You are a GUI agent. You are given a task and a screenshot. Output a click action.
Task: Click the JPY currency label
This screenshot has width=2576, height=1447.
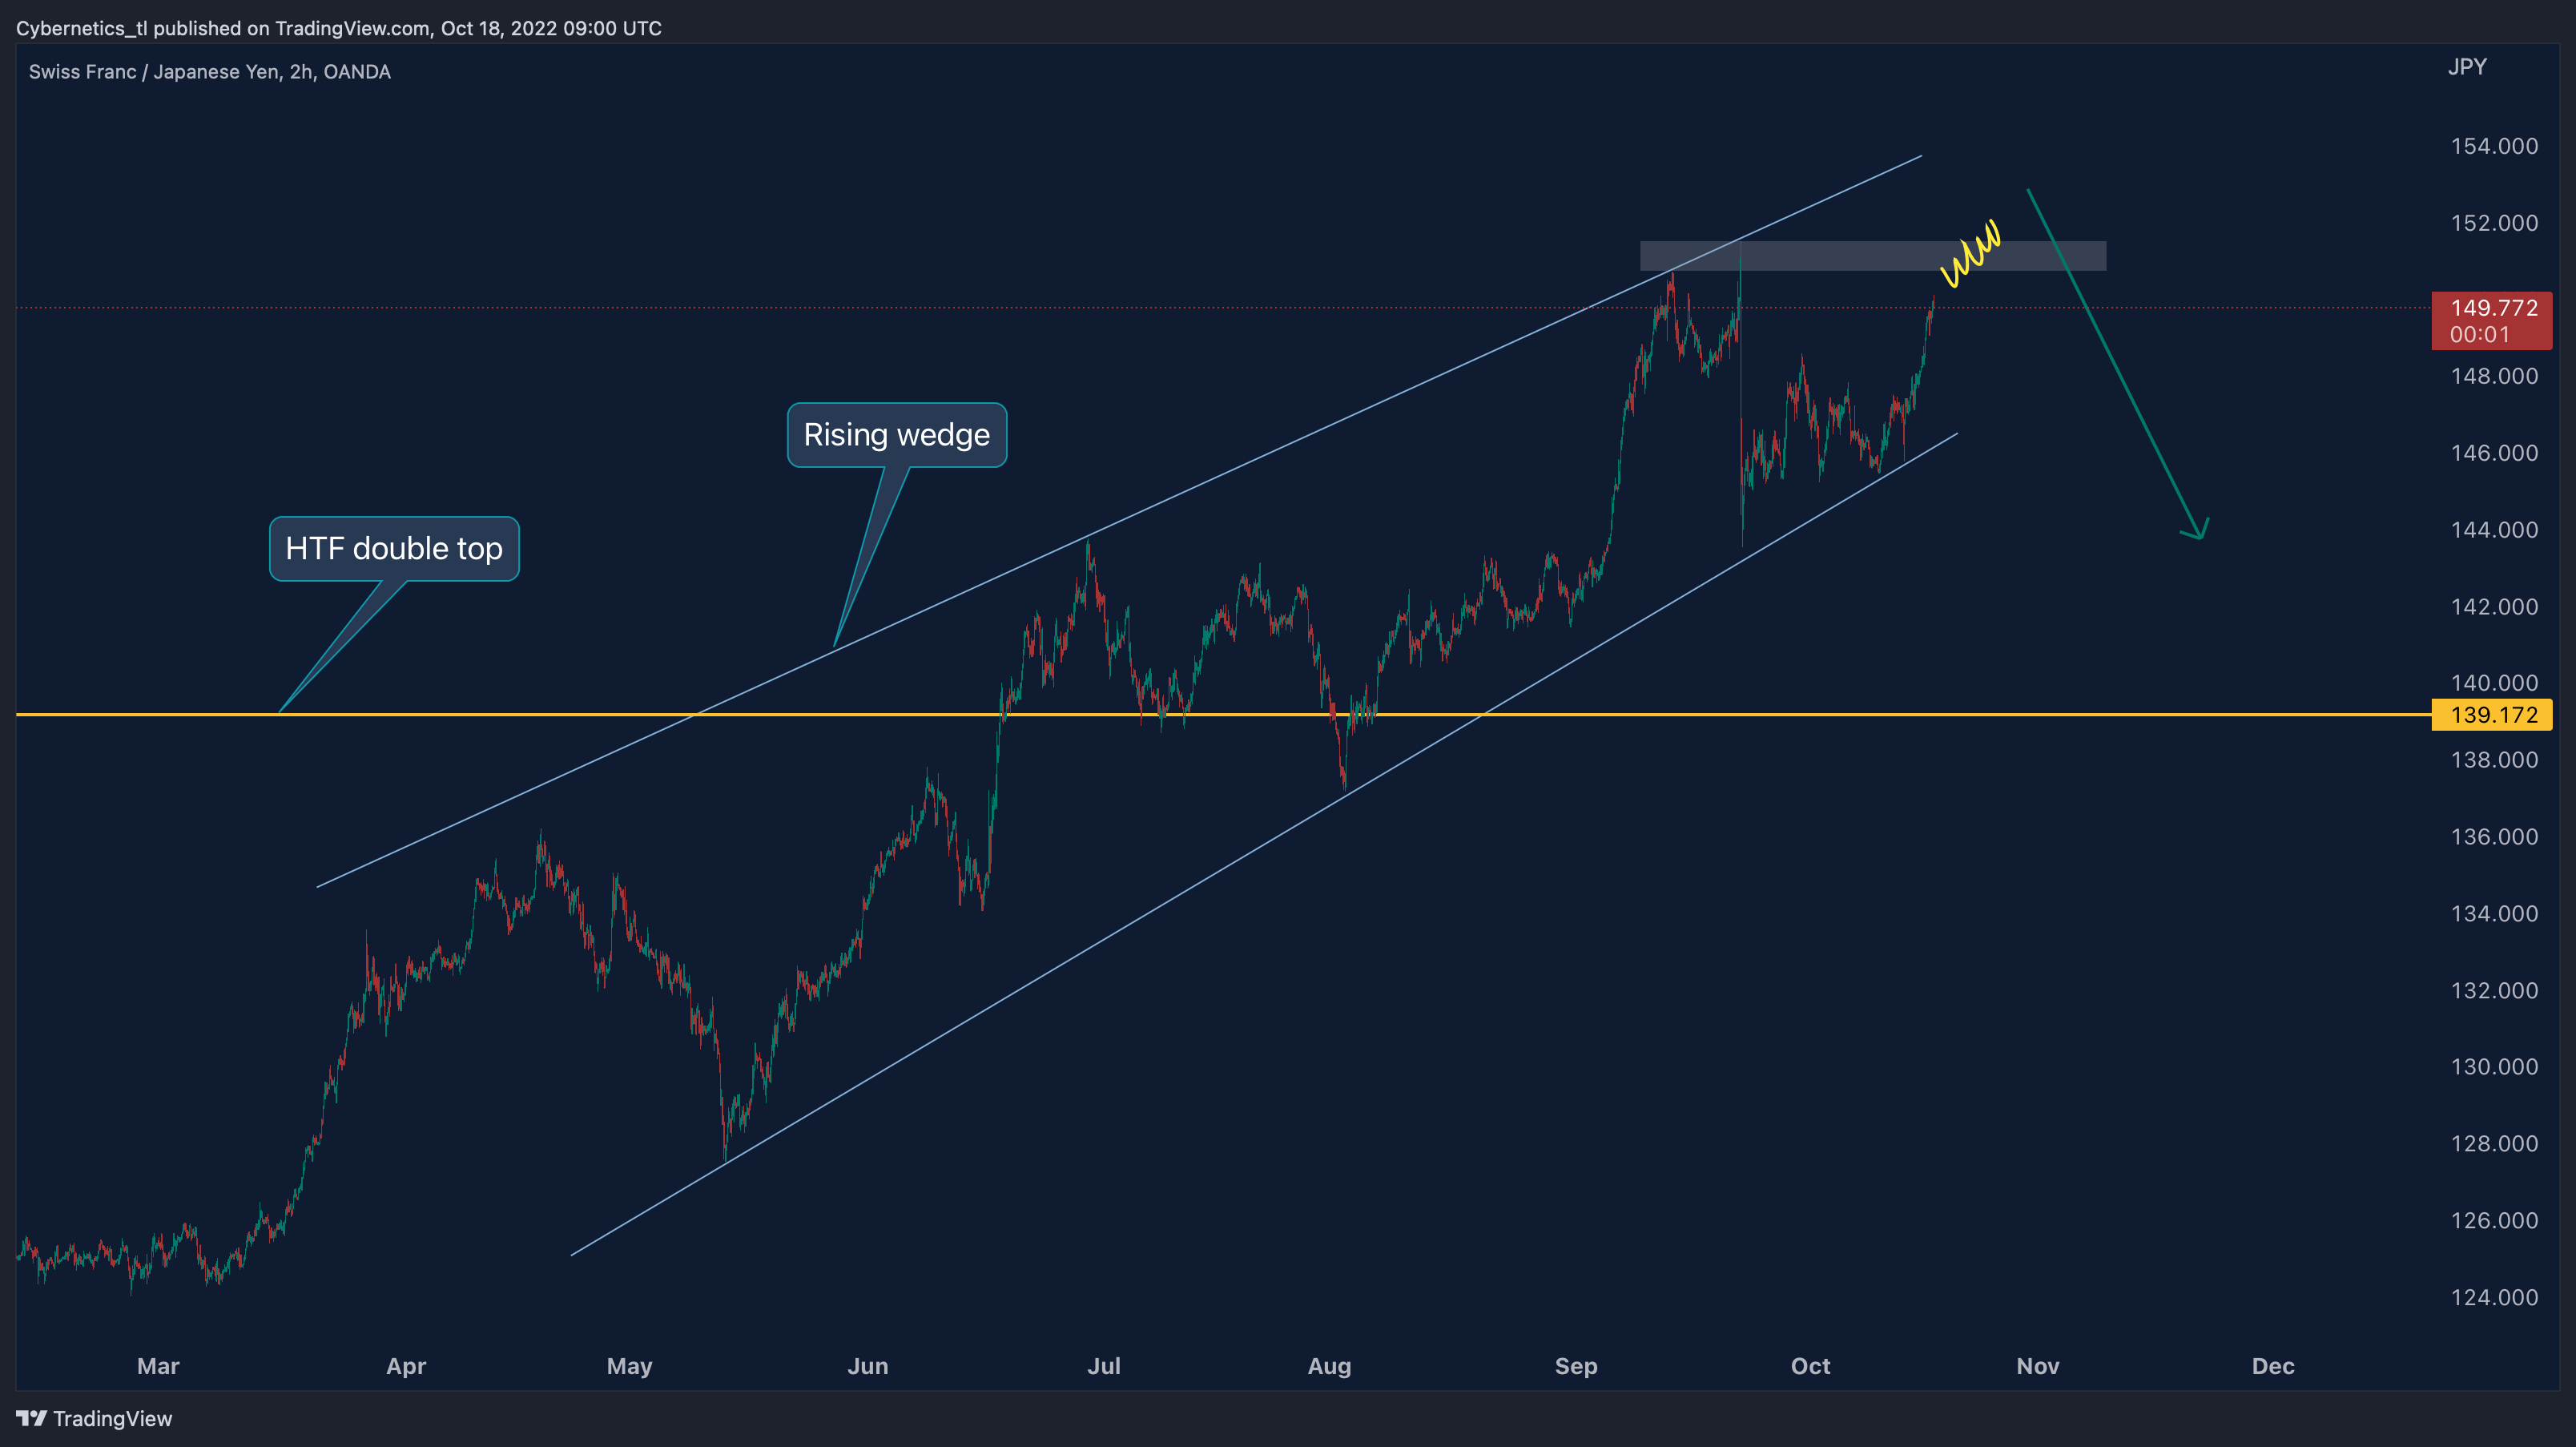(2467, 67)
